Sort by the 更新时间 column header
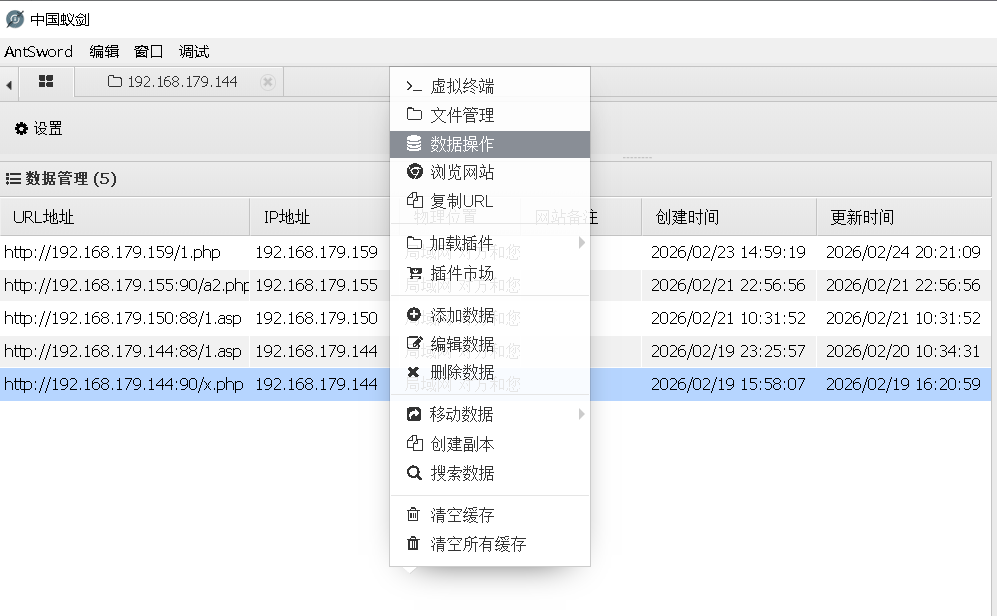The width and height of the screenshot is (997, 616). tap(904, 217)
